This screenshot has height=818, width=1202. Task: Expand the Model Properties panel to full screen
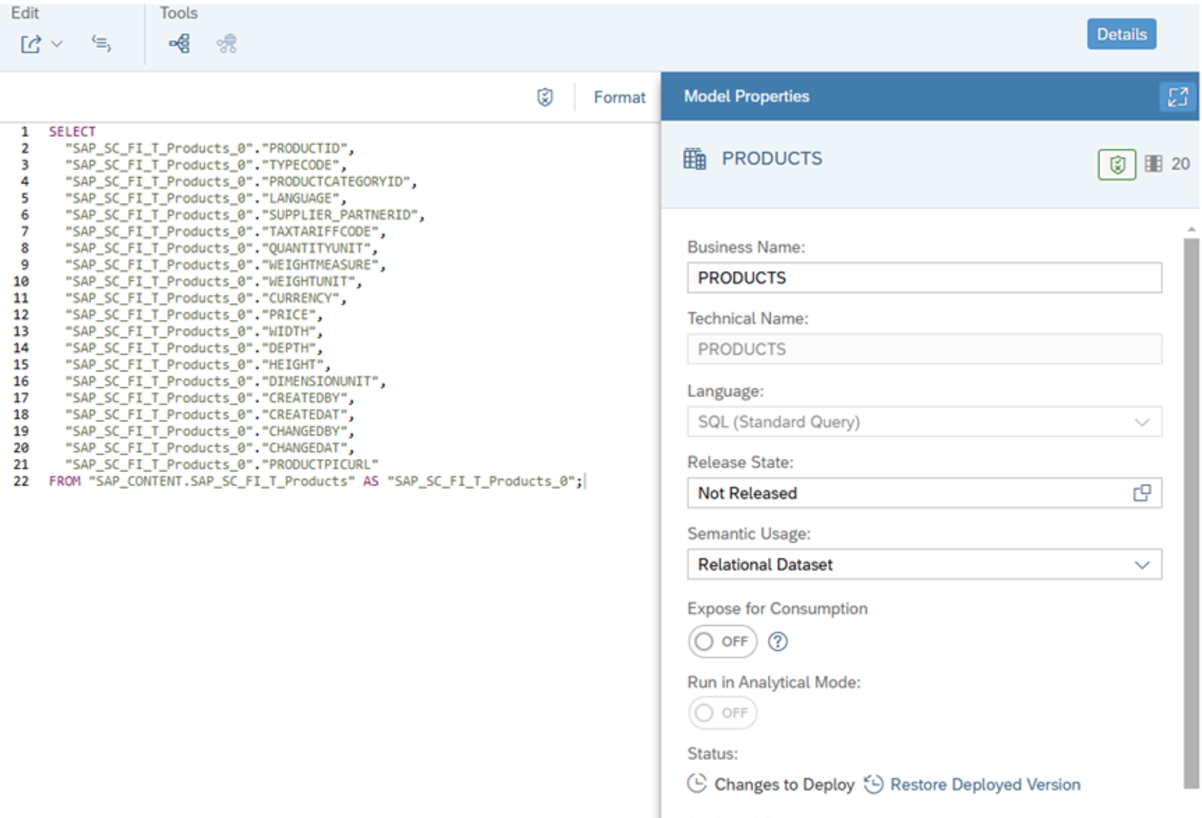pos(1176,96)
